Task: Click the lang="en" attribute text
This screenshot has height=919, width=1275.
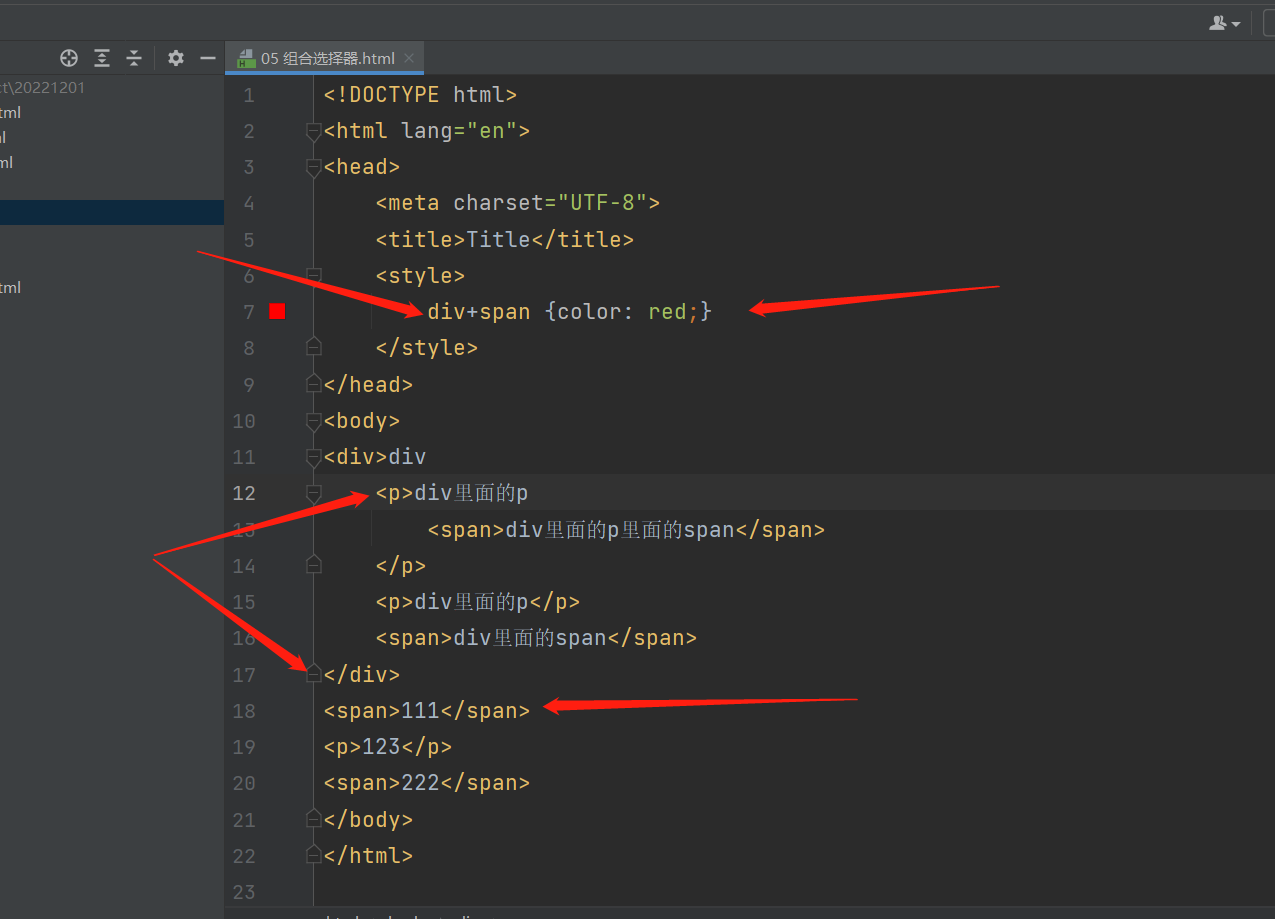Action: point(459,131)
